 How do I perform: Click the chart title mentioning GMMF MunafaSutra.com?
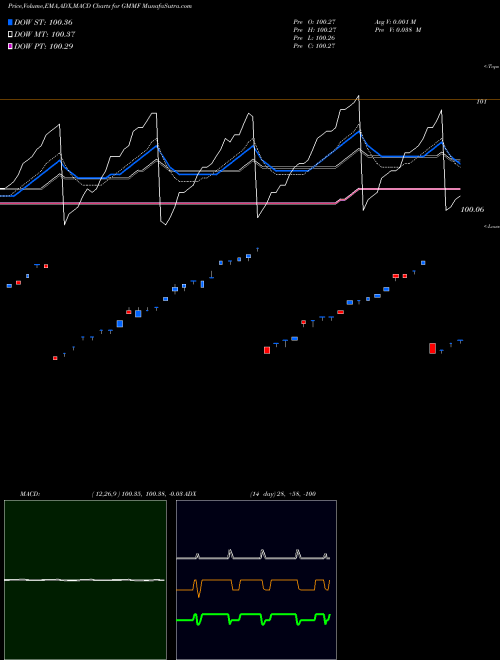coord(100,6)
